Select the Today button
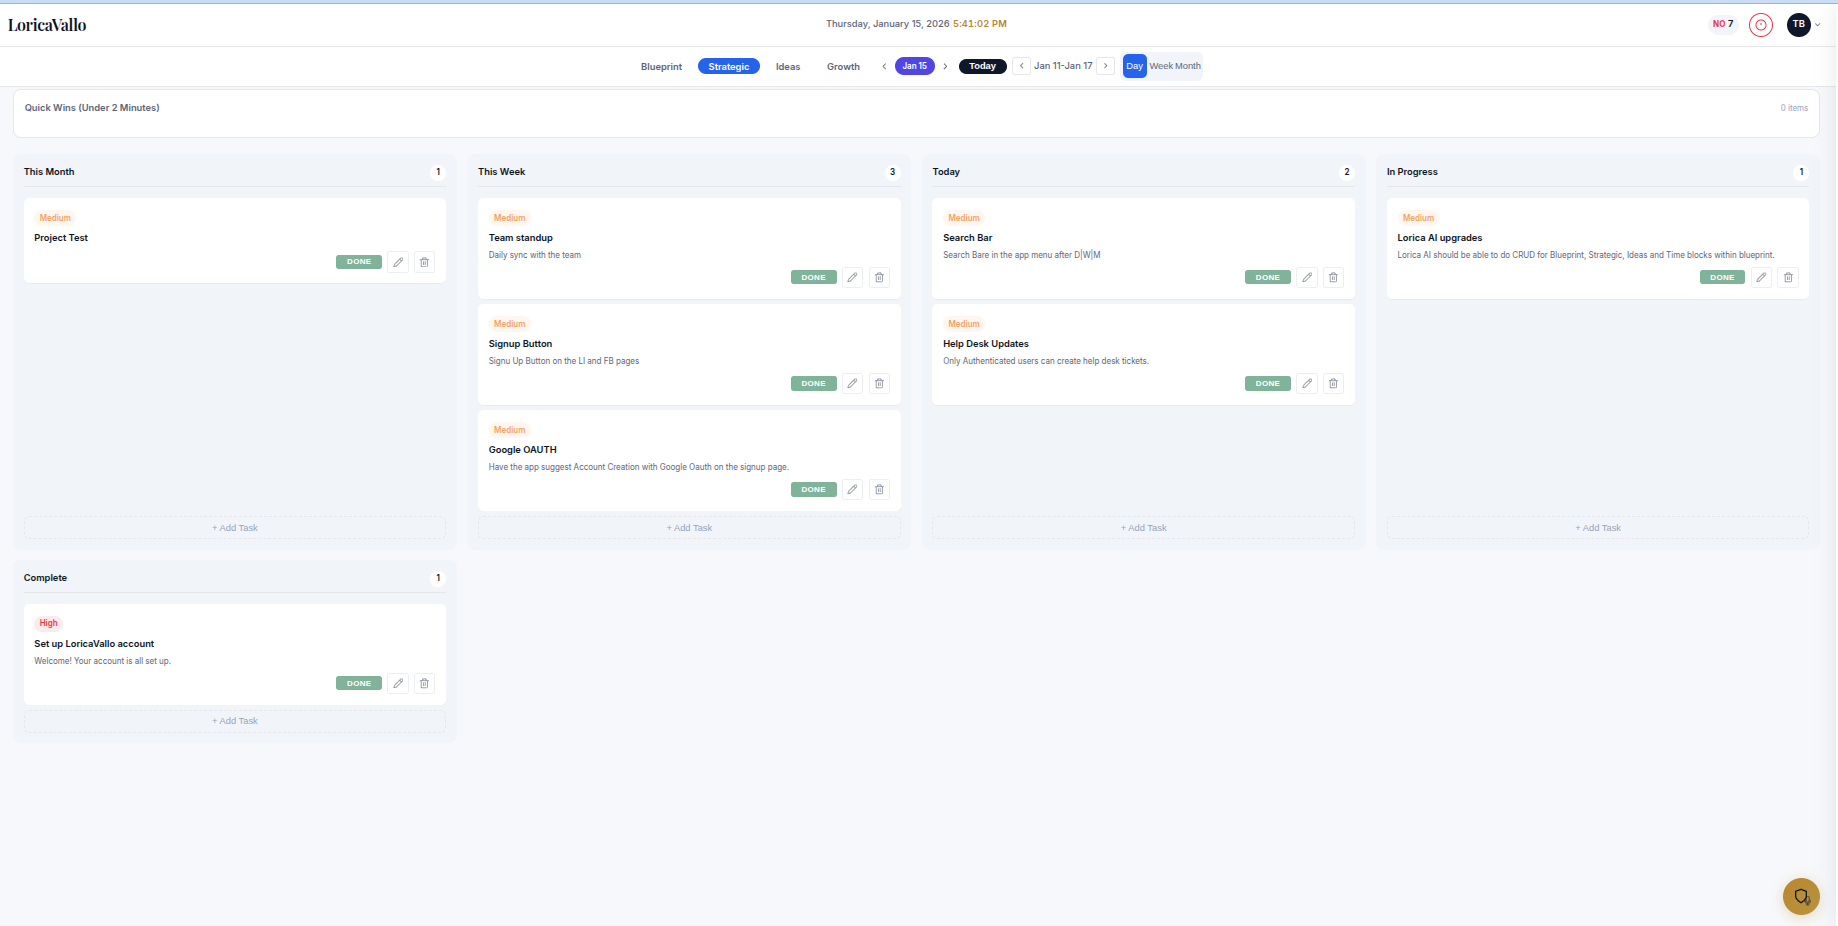The image size is (1838, 926). [x=982, y=65]
